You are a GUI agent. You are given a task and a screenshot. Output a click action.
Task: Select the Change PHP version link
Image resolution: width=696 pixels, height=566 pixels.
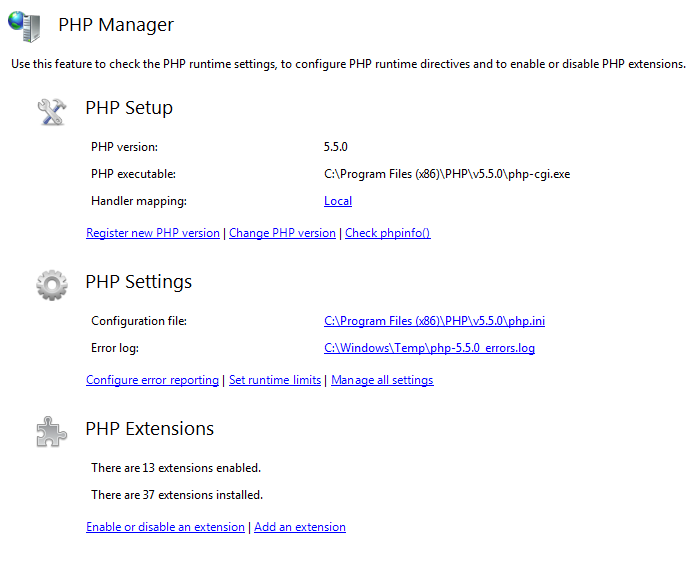click(282, 233)
